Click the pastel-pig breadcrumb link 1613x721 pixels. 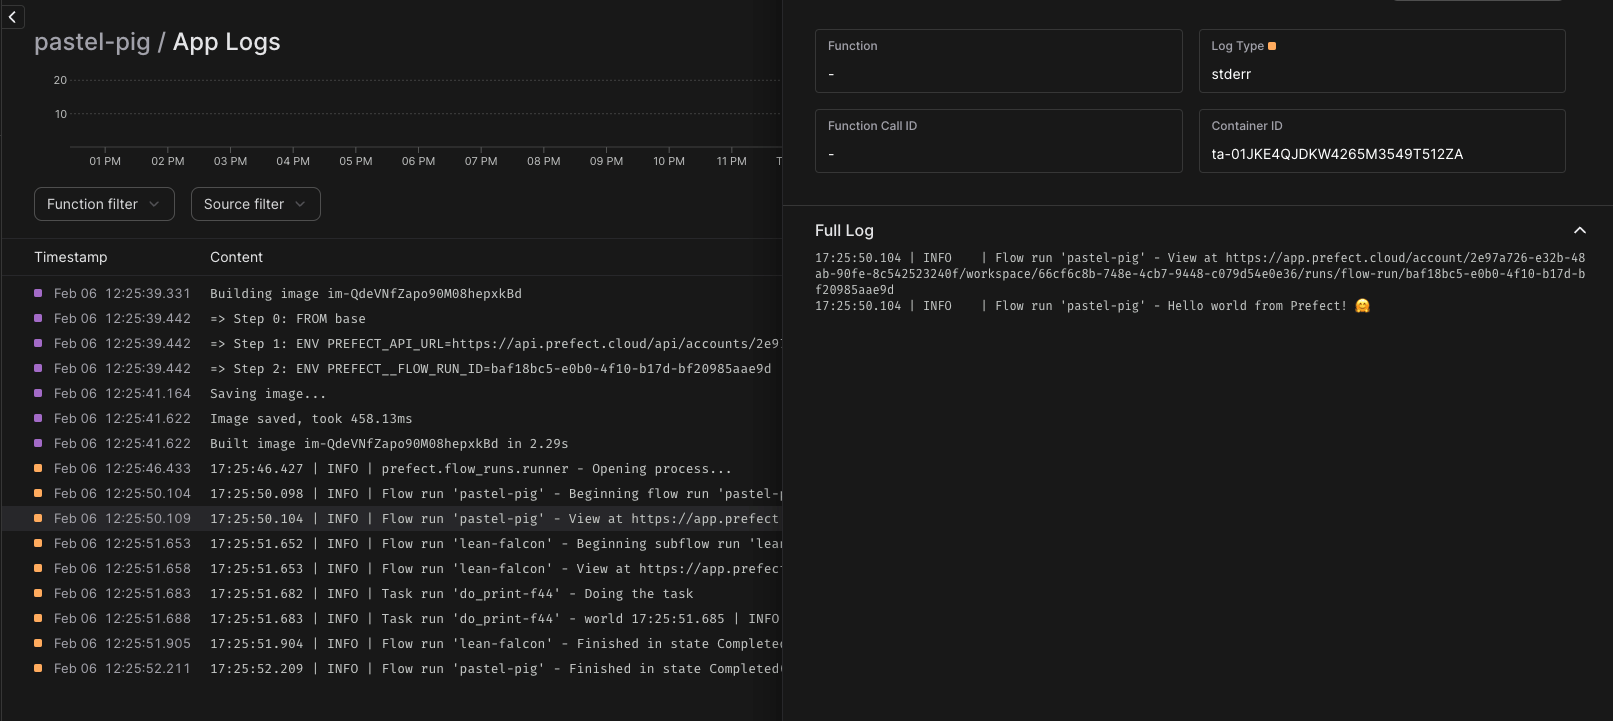tap(92, 42)
